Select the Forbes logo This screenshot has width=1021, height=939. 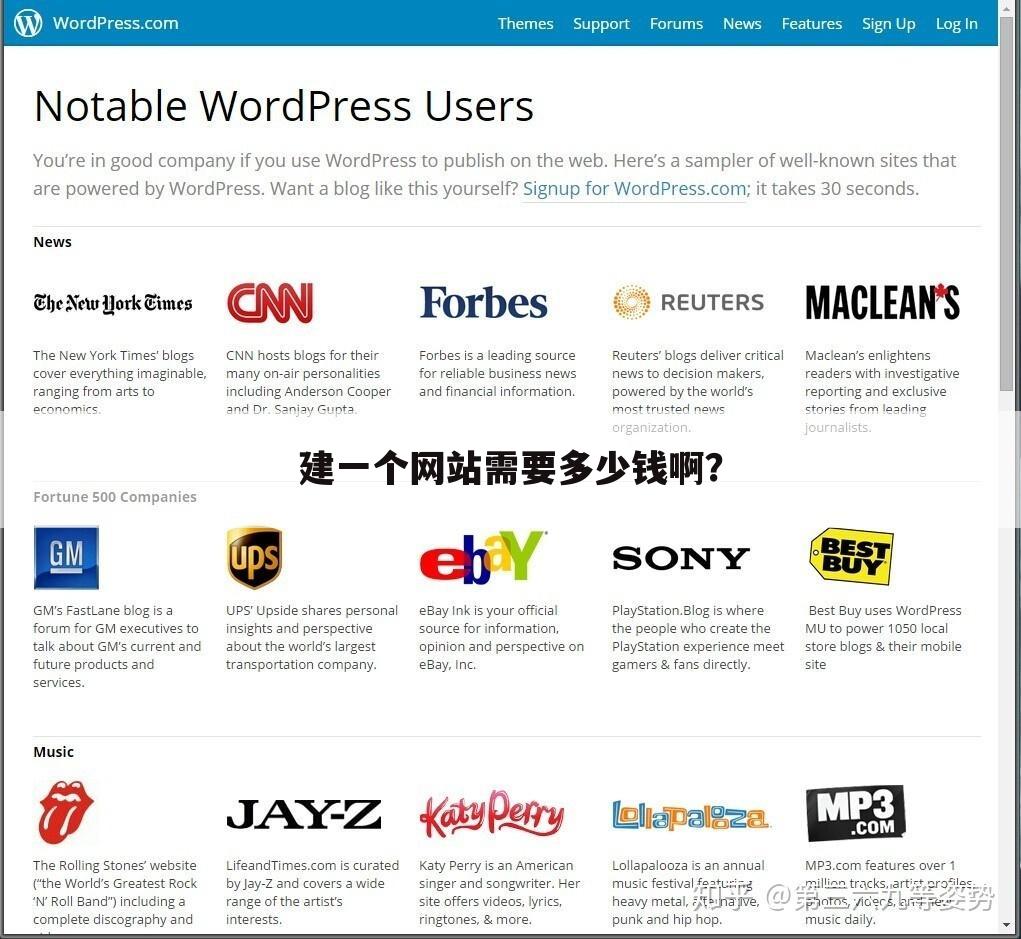(x=483, y=302)
